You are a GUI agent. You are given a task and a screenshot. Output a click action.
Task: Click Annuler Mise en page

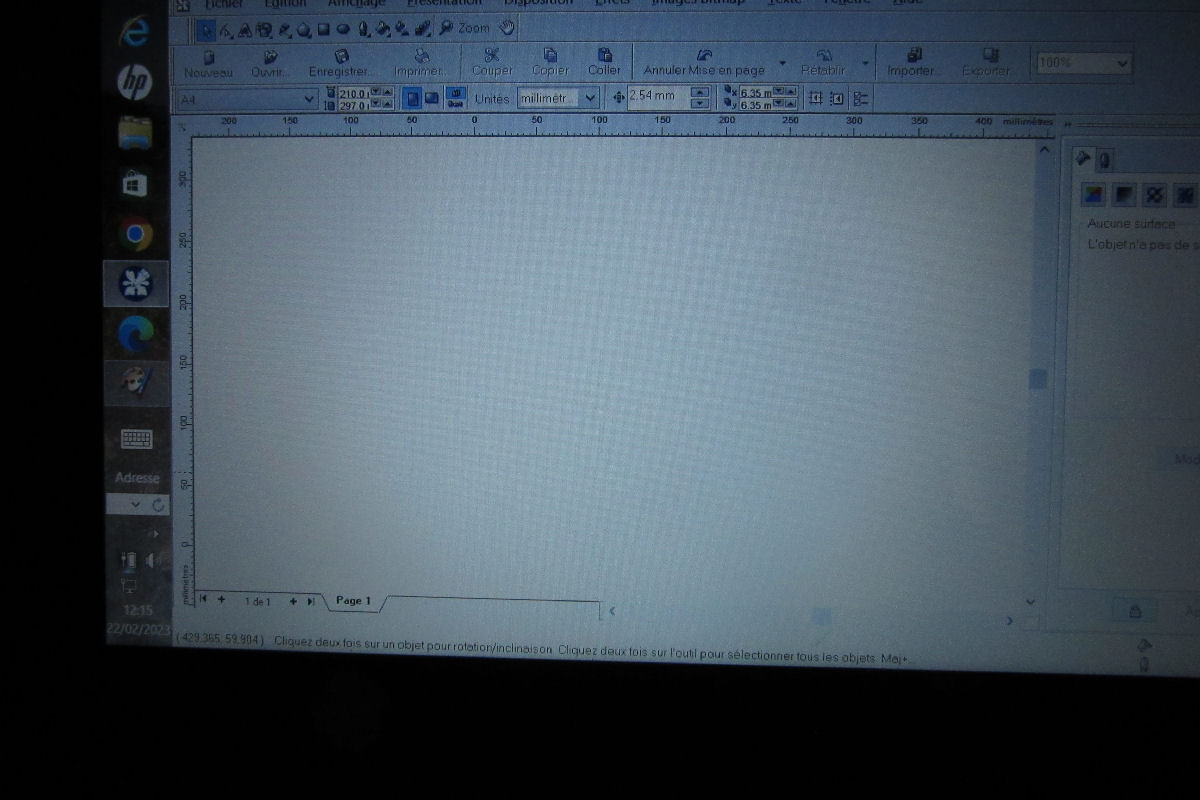704,63
